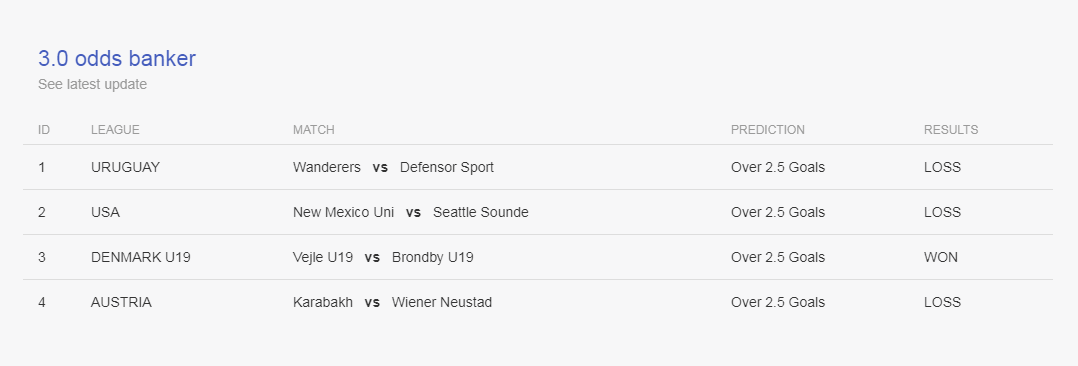This screenshot has width=1078, height=366.
Task: Select Seattle Sounde team name
Action: 481,213
